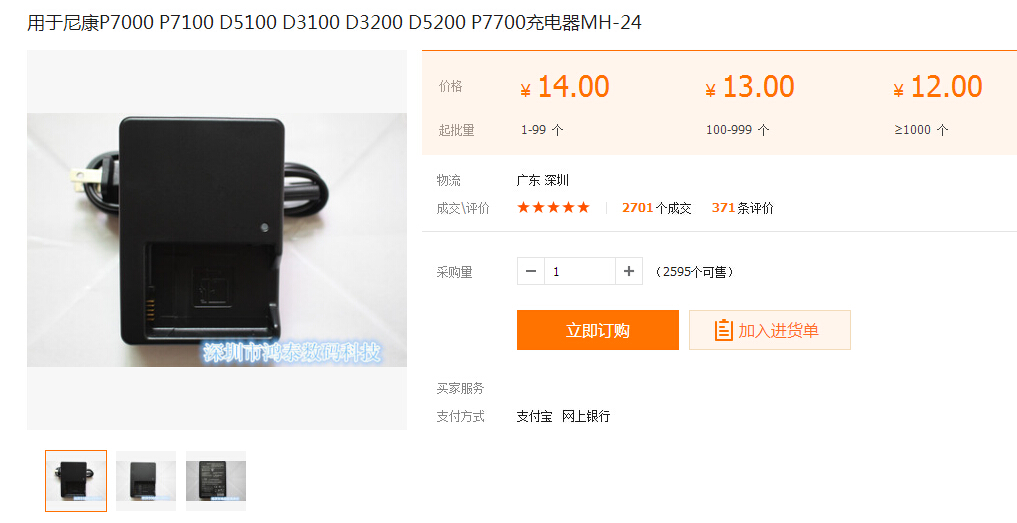Viewport: 1017px width, 523px height.
Task: Decrease purchase quantity with minus button
Action: (531, 271)
